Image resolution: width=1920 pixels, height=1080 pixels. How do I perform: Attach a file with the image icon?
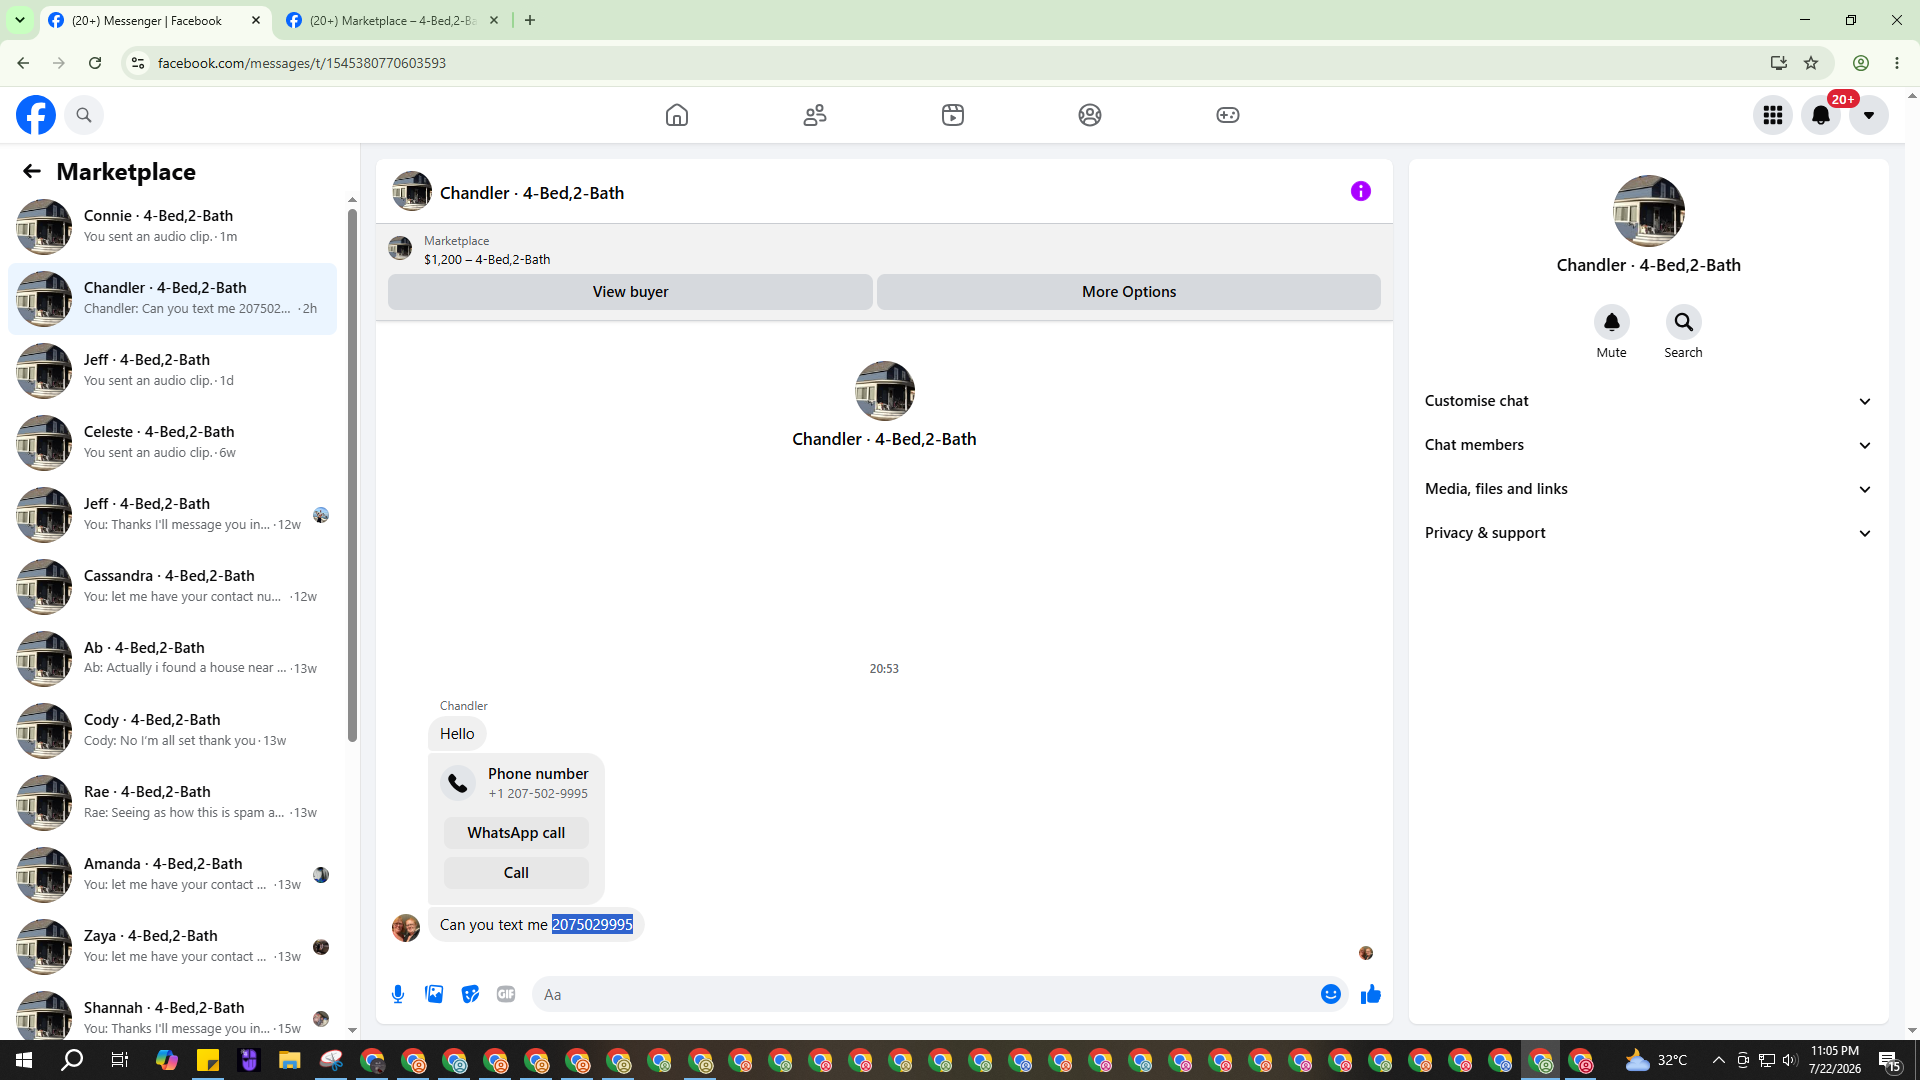click(x=434, y=994)
